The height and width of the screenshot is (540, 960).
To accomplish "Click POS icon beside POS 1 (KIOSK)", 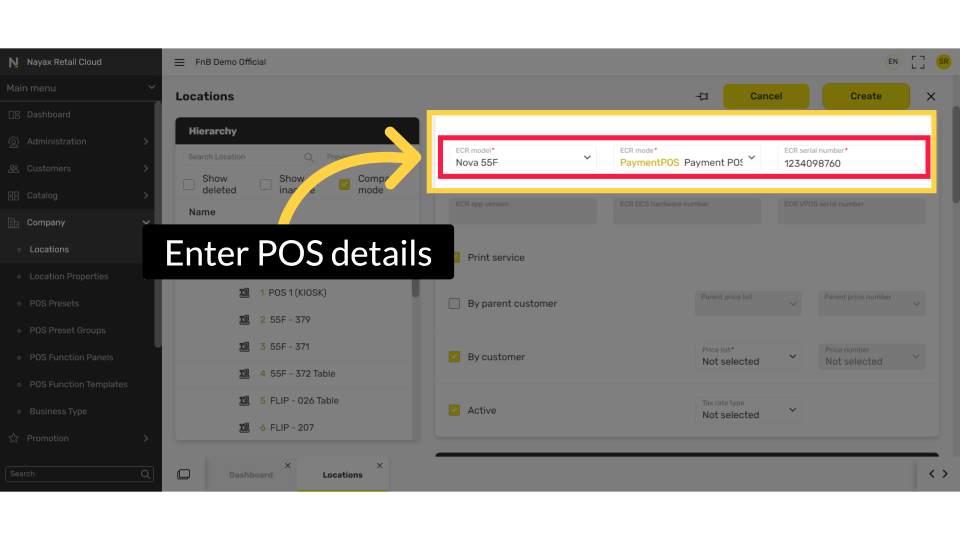I will tap(244, 293).
